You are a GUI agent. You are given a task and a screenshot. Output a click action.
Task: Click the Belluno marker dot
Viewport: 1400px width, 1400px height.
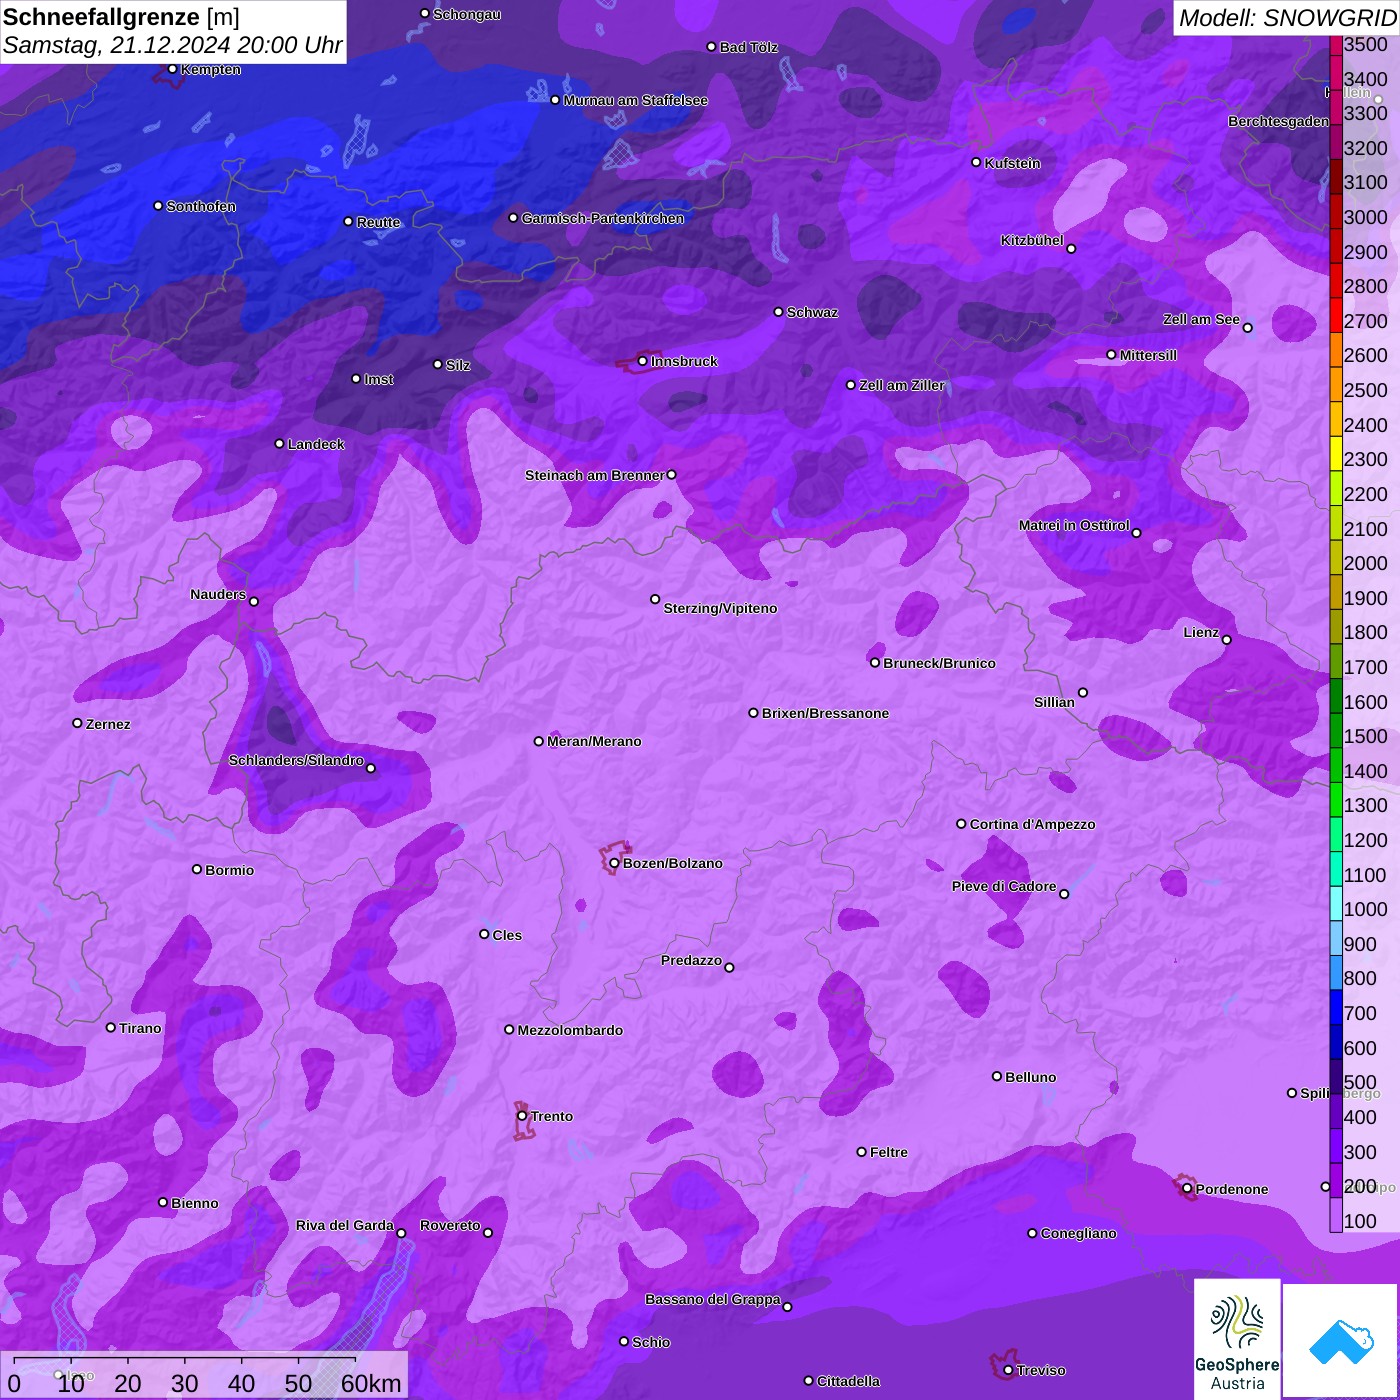pos(997,1076)
